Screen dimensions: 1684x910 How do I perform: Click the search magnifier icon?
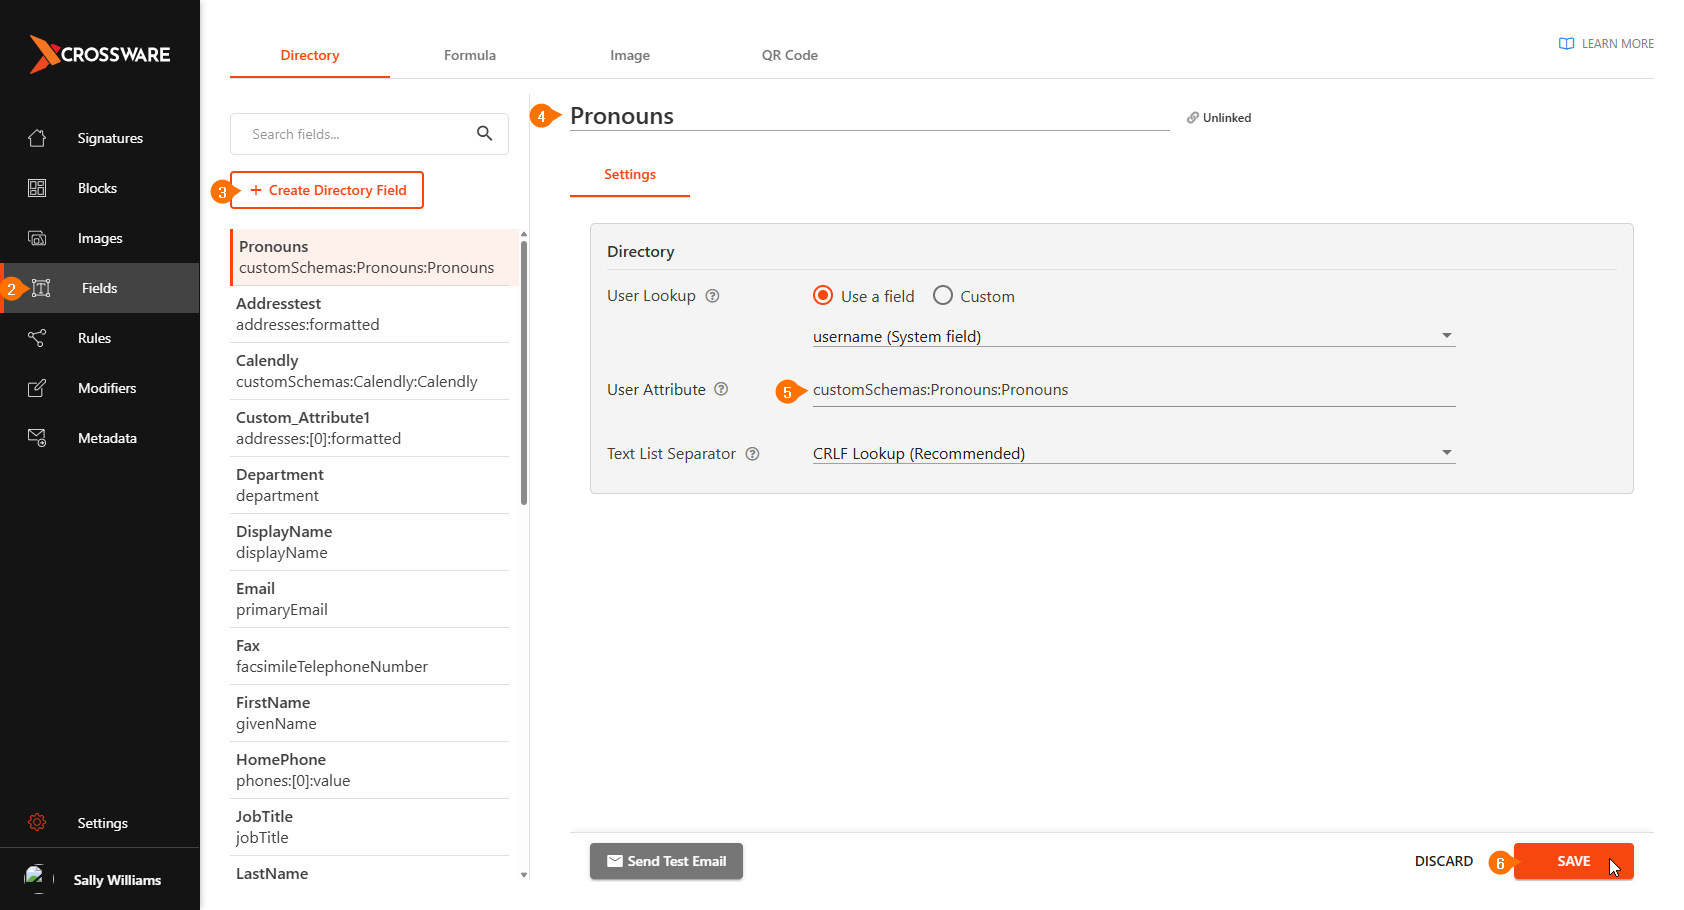[x=484, y=134]
